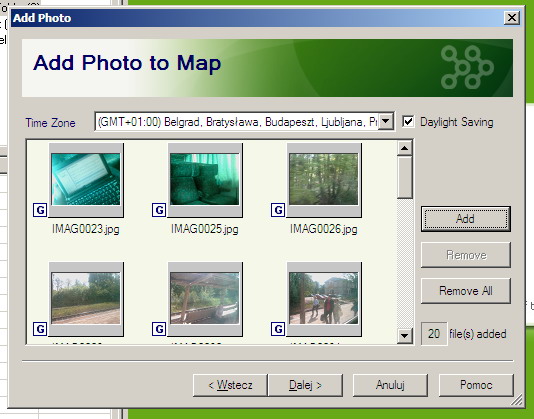Close the Add Photo dialog
Screen dimensions: 534x419
512,17
